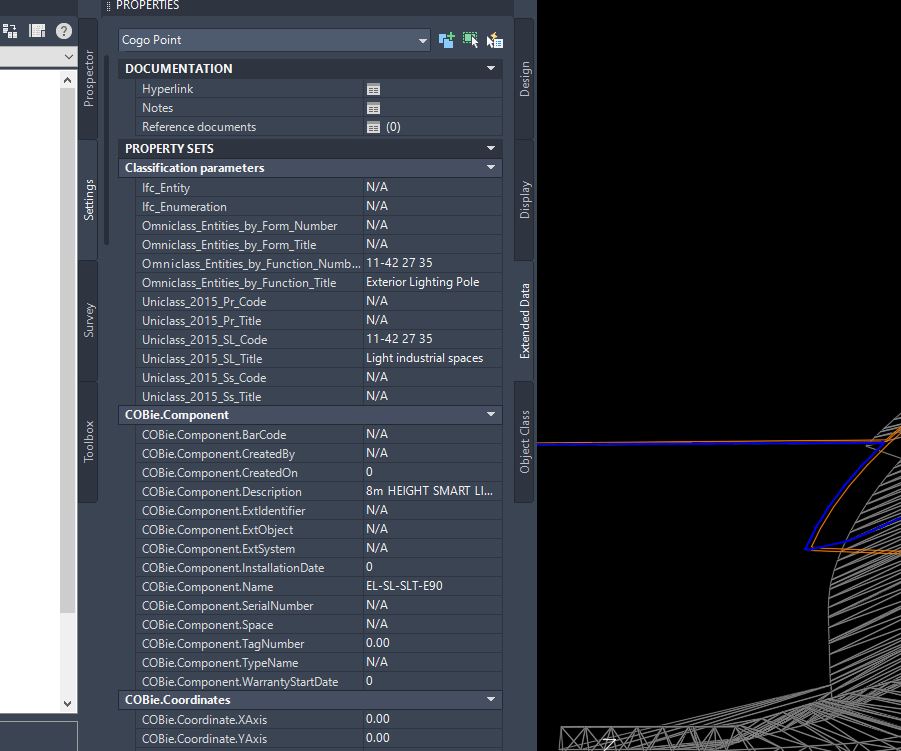The height and width of the screenshot is (751, 901).
Task: Click the Toolspace scrollbar down arrow
Action: pos(67,703)
